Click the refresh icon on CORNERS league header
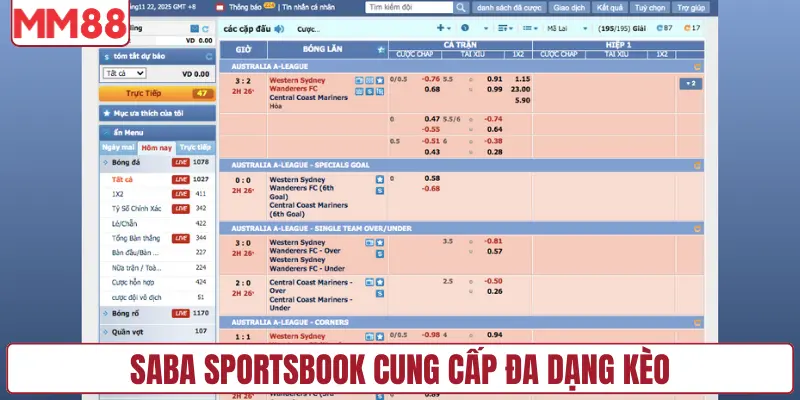800x400 pixels. pyautogui.click(x=697, y=322)
